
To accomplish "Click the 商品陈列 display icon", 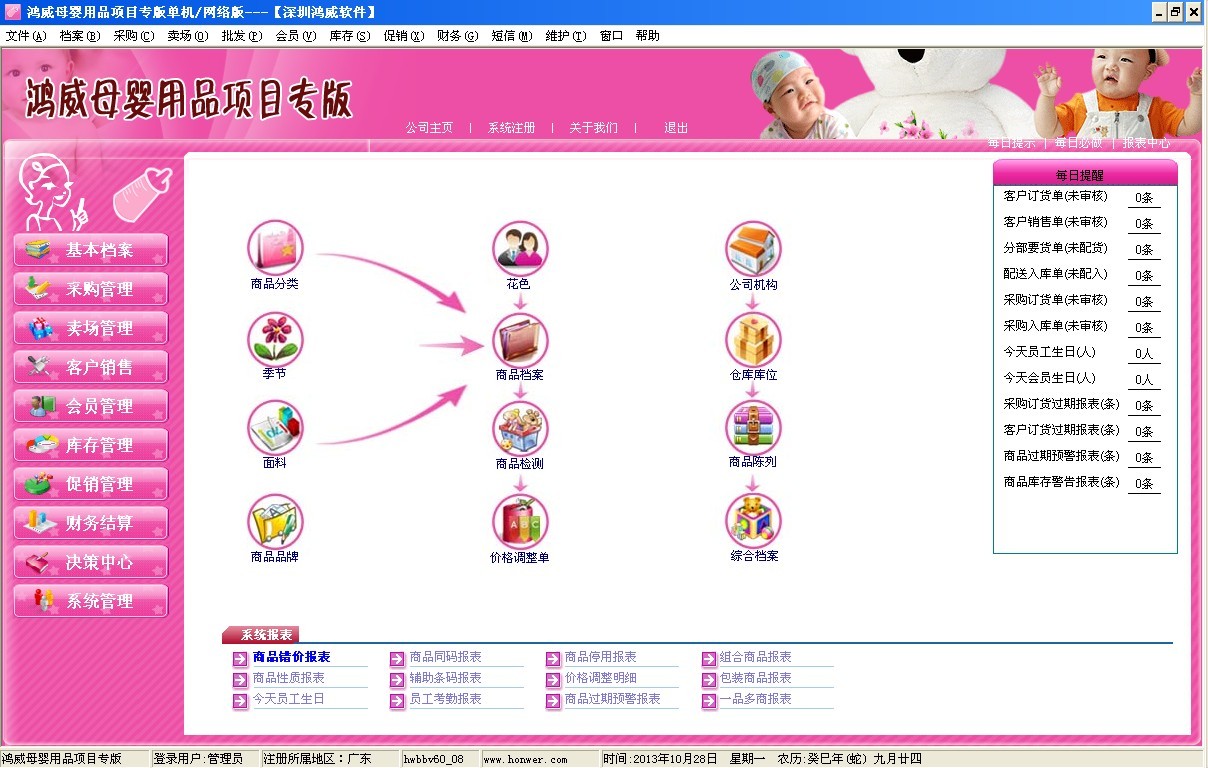I will (x=753, y=428).
